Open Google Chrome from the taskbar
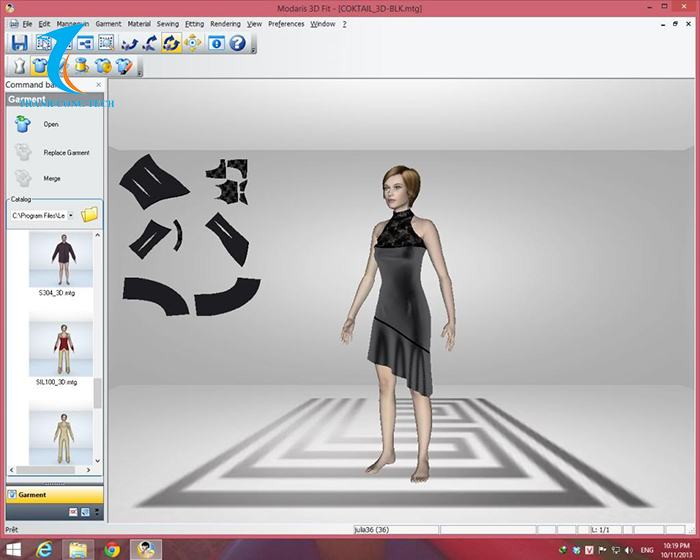Image resolution: width=700 pixels, height=560 pixels. 112,548
